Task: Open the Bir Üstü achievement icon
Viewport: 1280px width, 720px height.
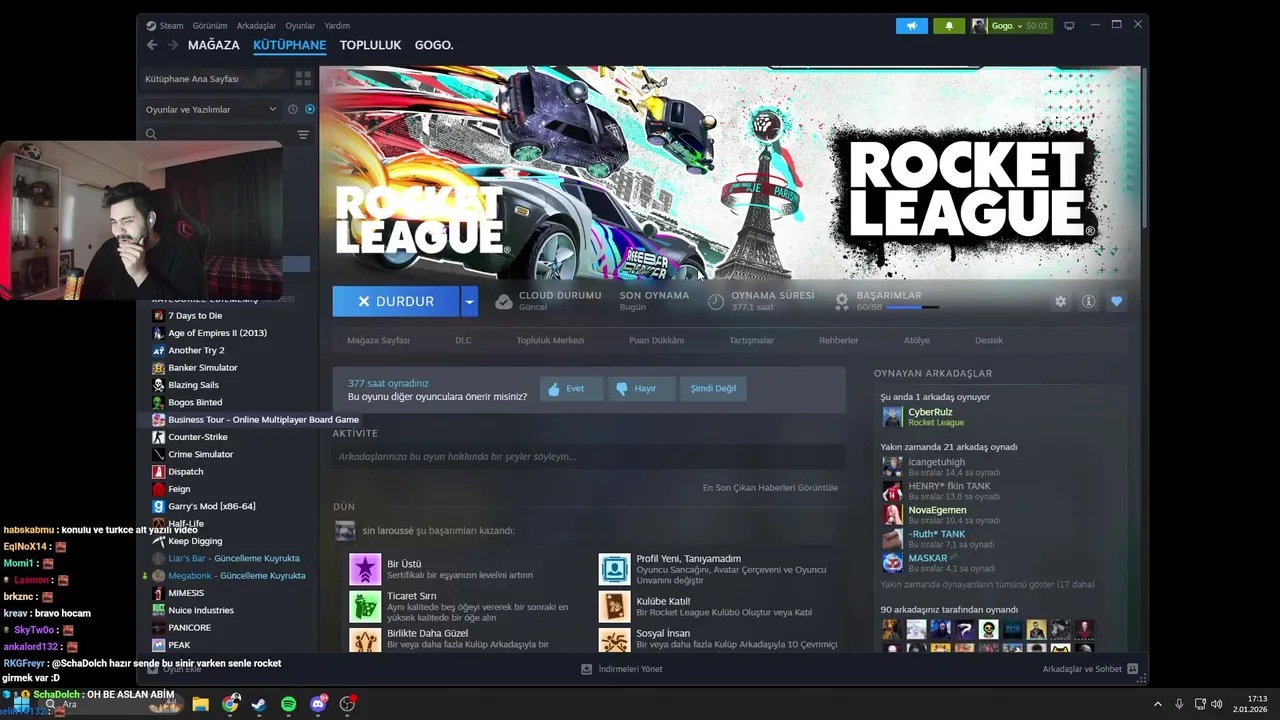Action: tap(365, 569)
